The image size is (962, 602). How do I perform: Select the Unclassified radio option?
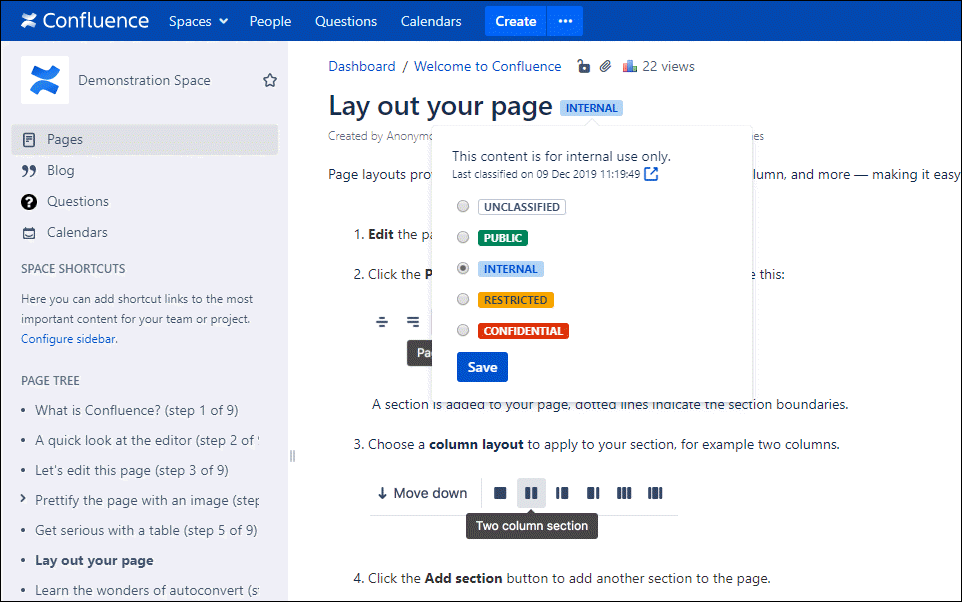pos(462,207)
